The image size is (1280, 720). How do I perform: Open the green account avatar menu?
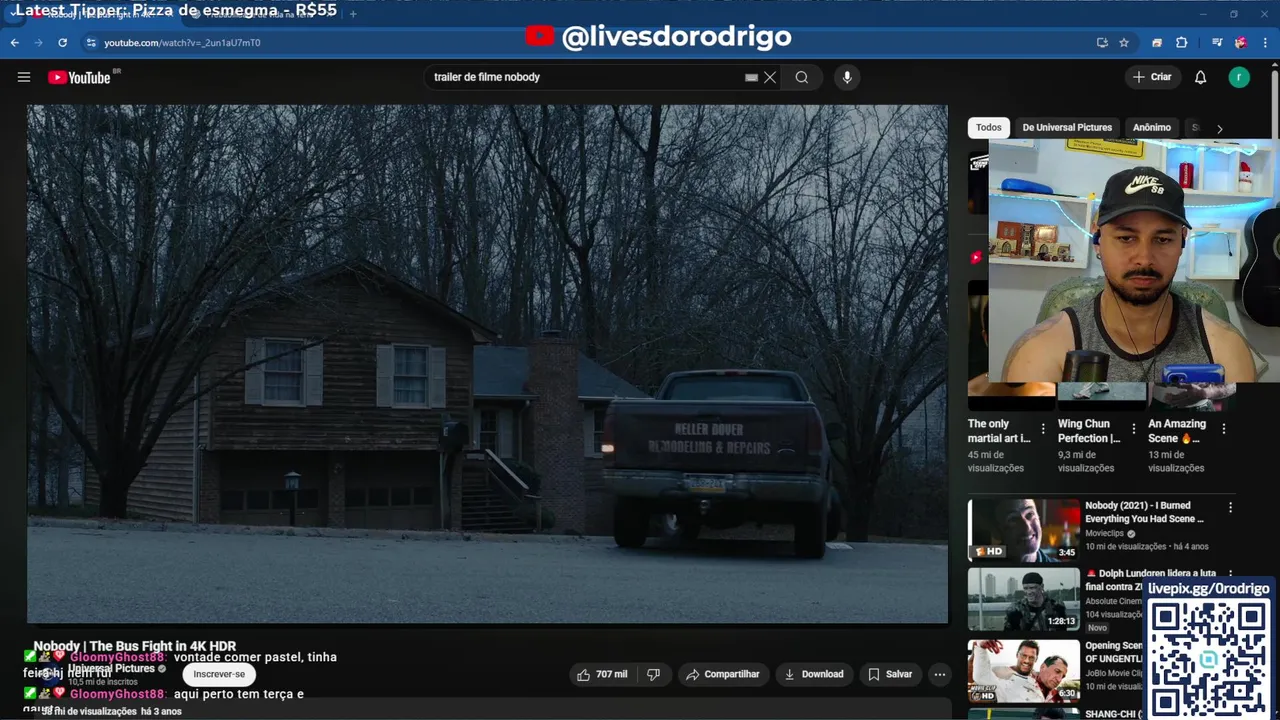click(1239, 77)
